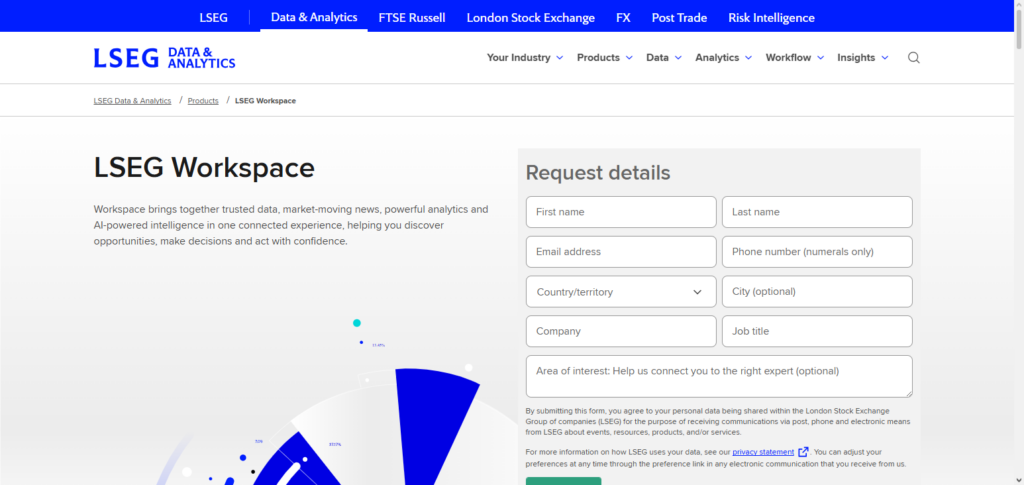Expand the Analytics navigation menu
This screenshot has height=485, width=1024.
click(724, 57)
